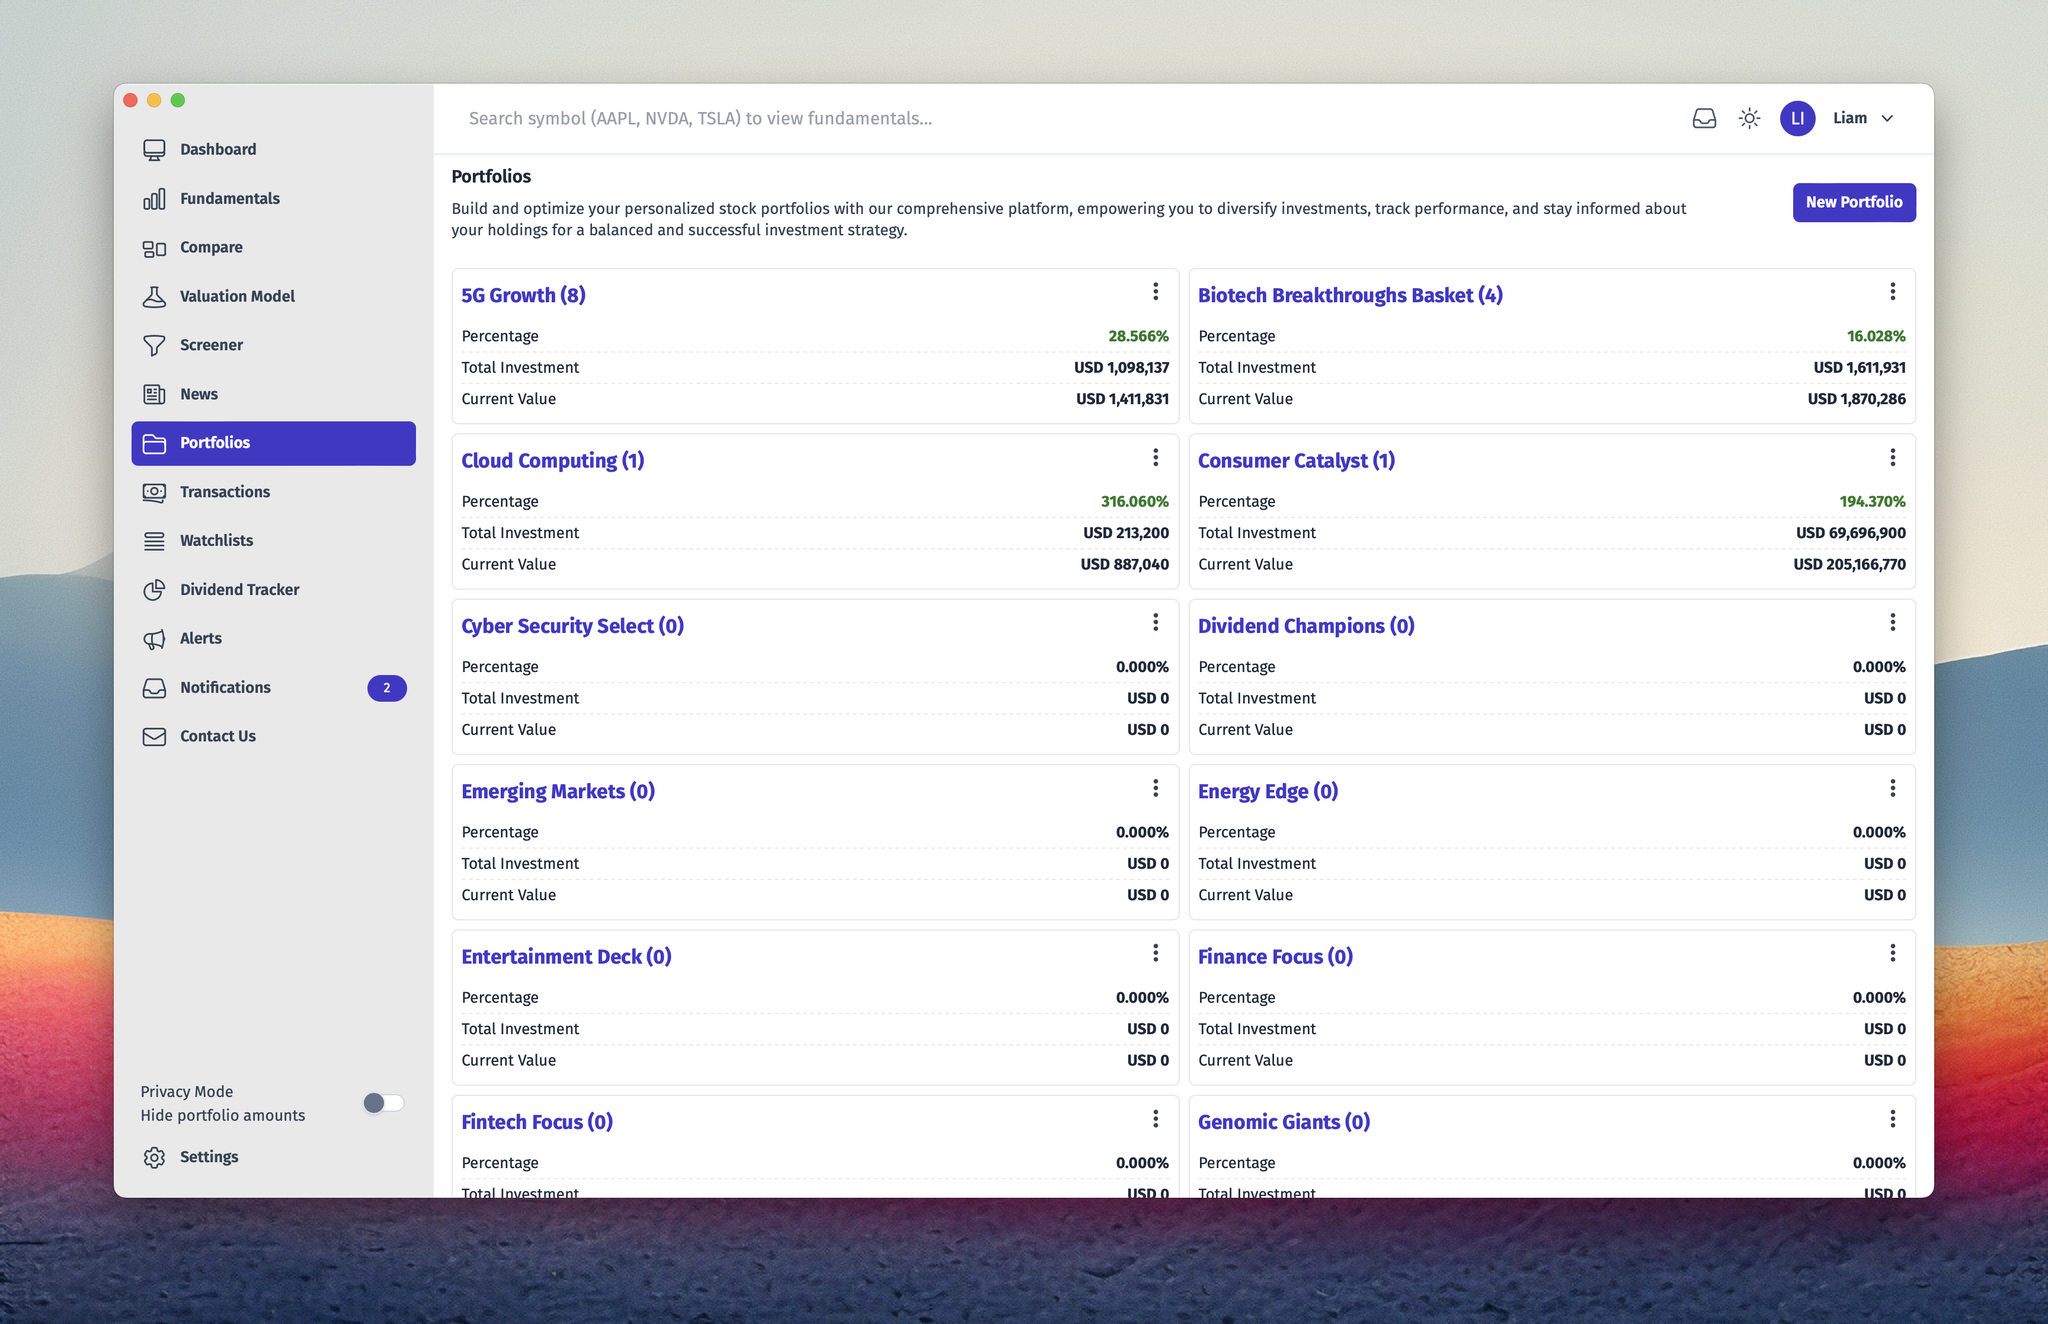Click the Compare icon in sidebar
Screen dimensions: 2048x1324
[x=154, y=248]
